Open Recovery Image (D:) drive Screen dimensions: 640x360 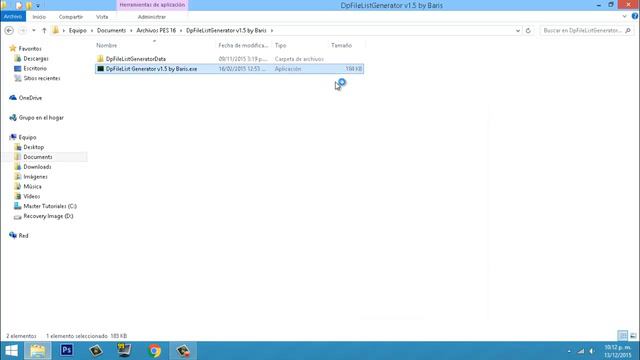(x=48, y=216)
